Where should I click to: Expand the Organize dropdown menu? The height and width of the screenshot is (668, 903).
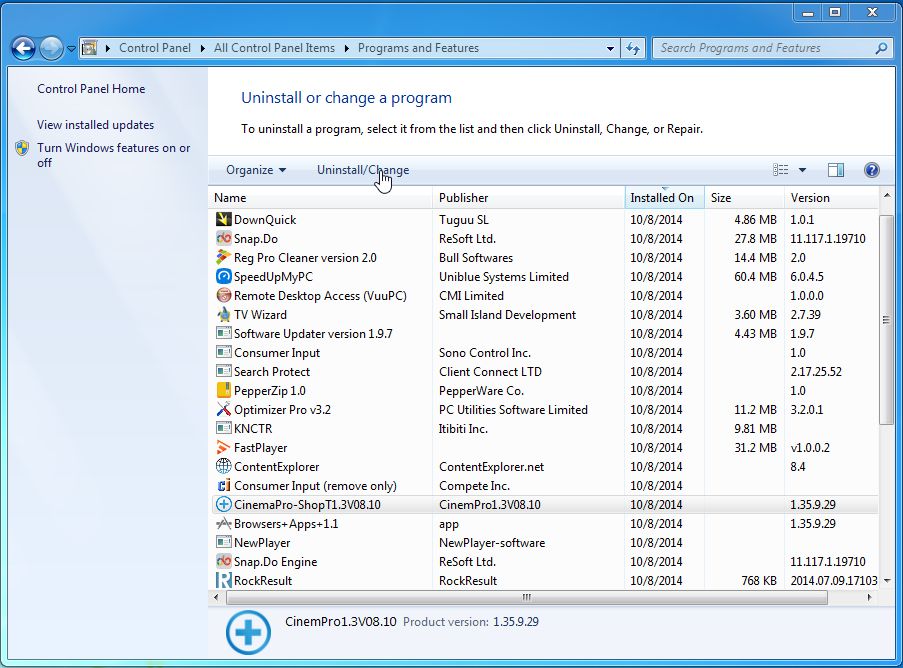(256, 170)
